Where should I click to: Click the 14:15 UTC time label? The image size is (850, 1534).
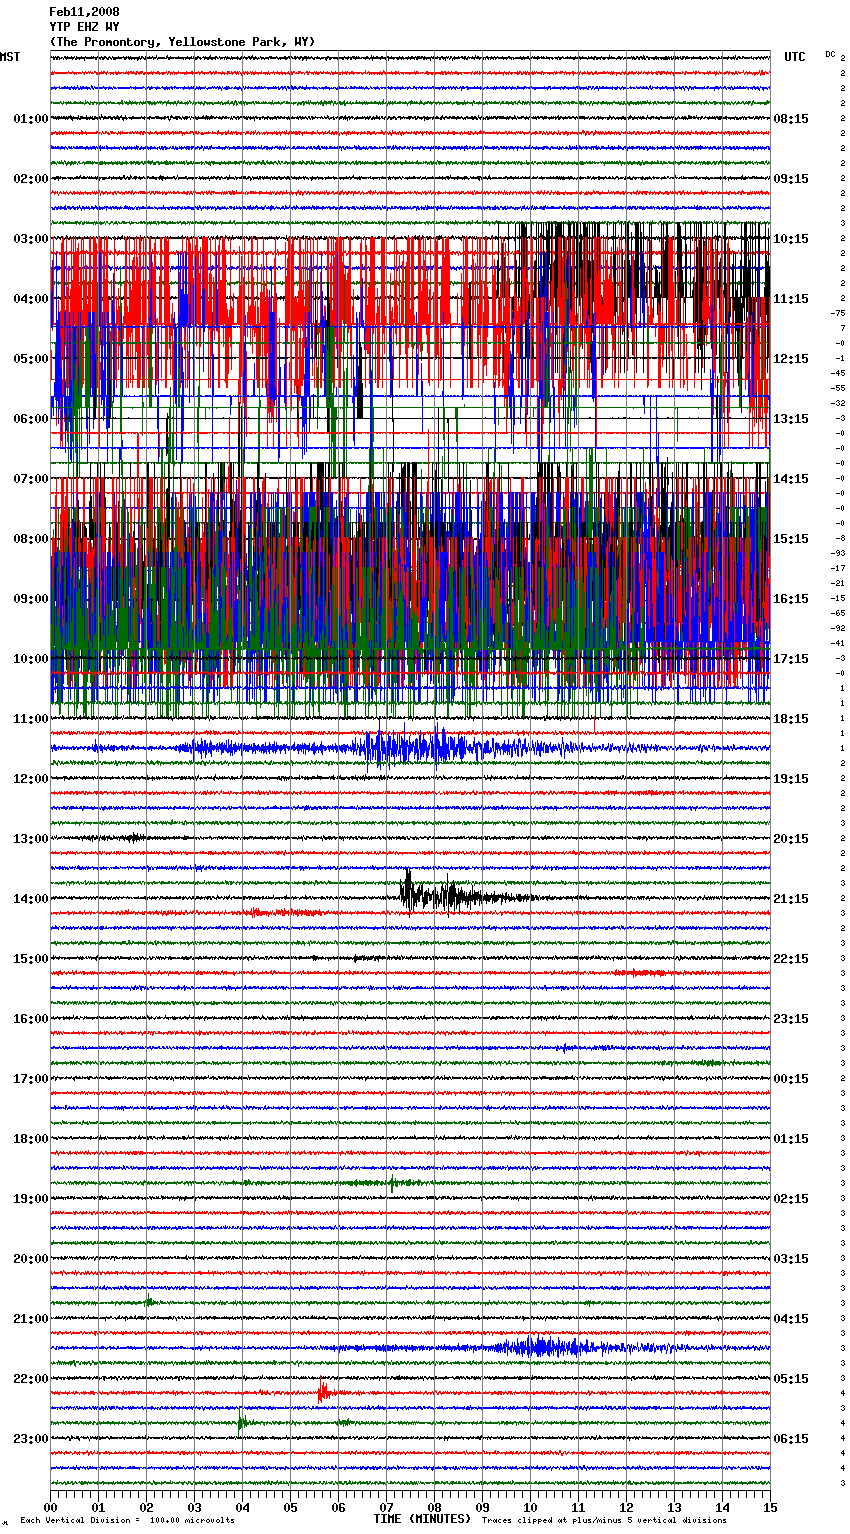tap(791, 479)
